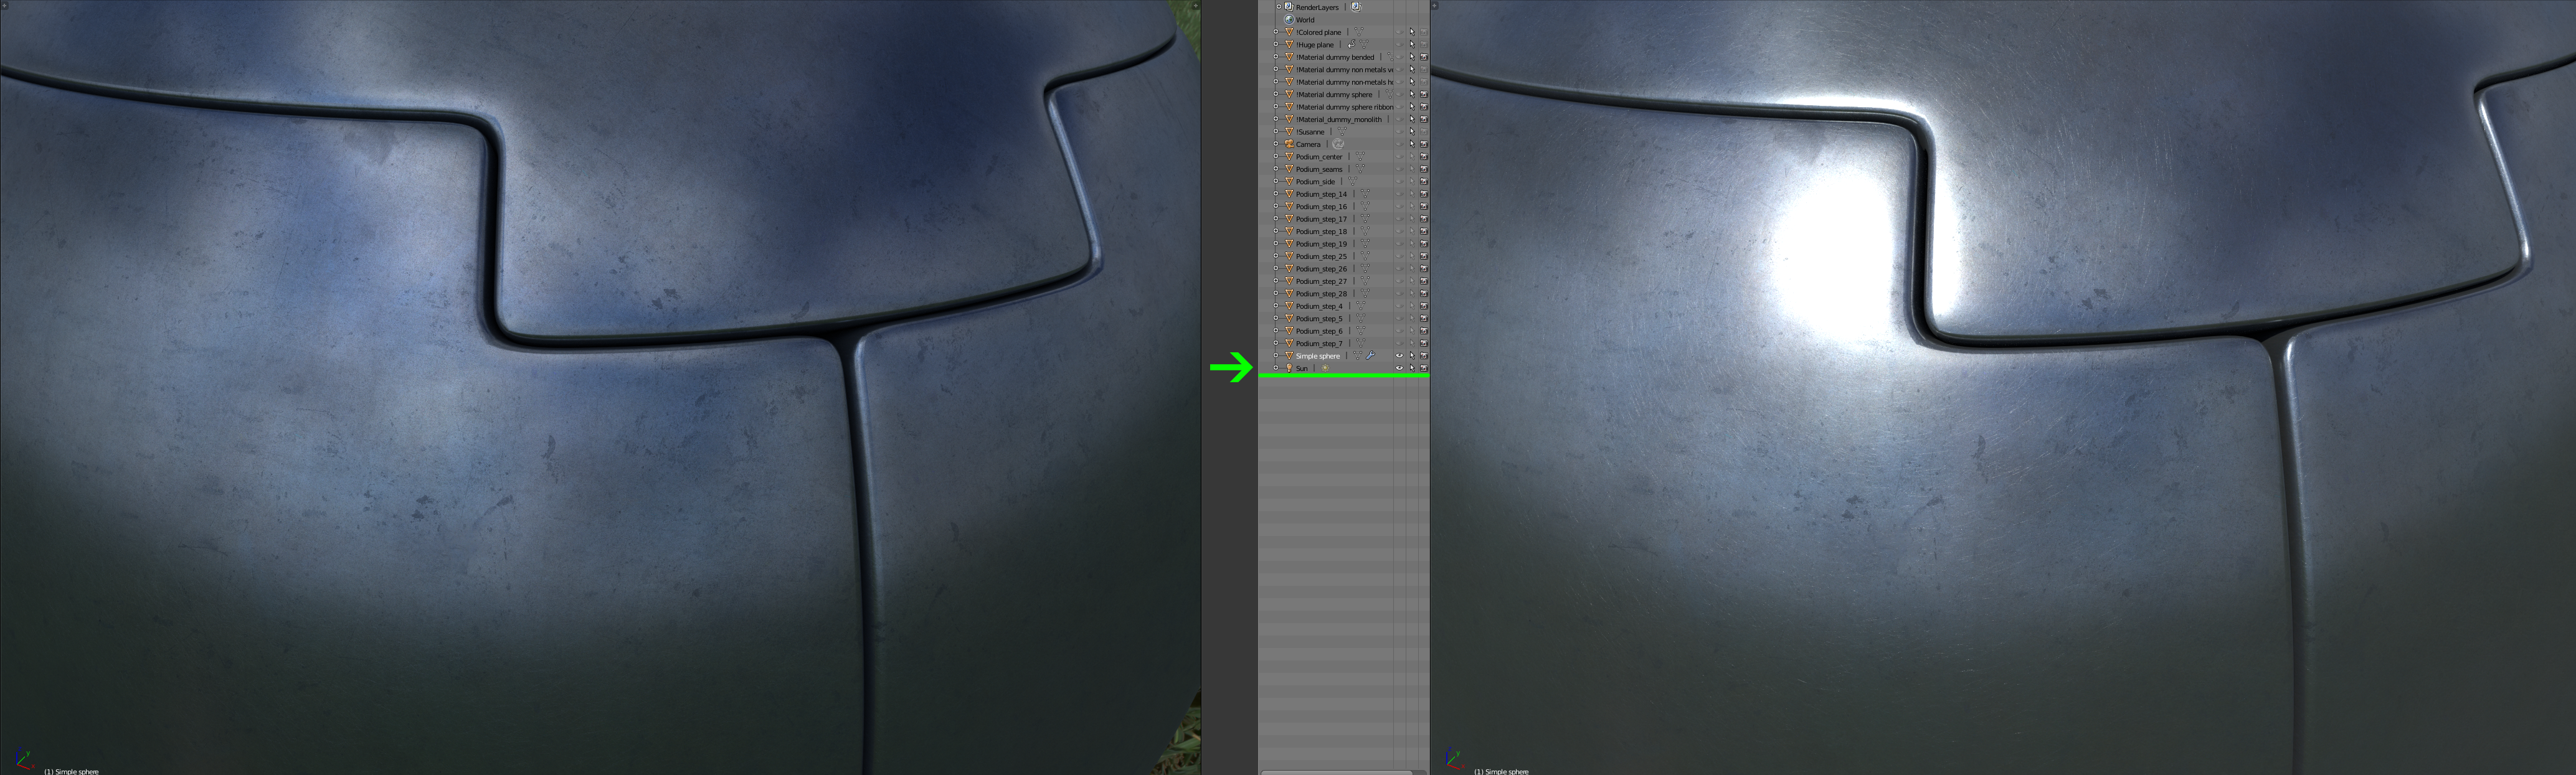Toggle visibility eye for Sun
This screenshot has height=775, width=2576.
(x=1399, y=368)
